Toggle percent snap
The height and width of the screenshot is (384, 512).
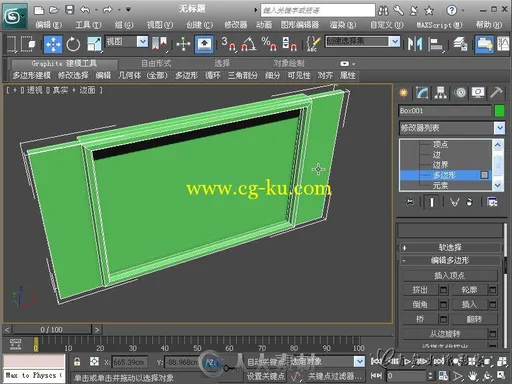click(269, 44)
